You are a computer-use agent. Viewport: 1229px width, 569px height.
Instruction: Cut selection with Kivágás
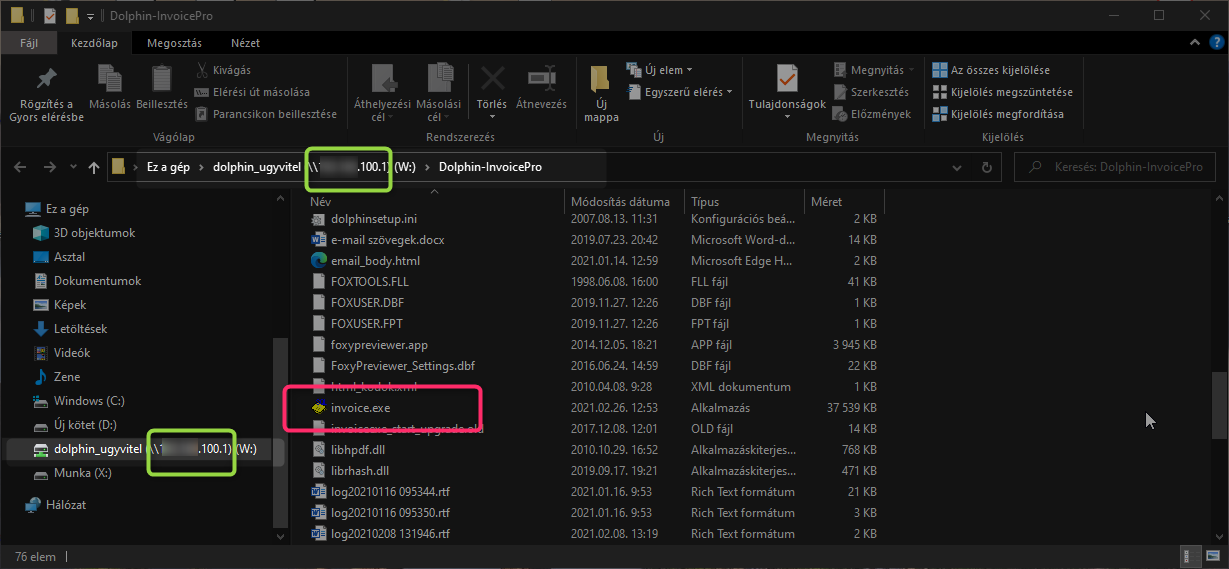[x=223, y=70]
